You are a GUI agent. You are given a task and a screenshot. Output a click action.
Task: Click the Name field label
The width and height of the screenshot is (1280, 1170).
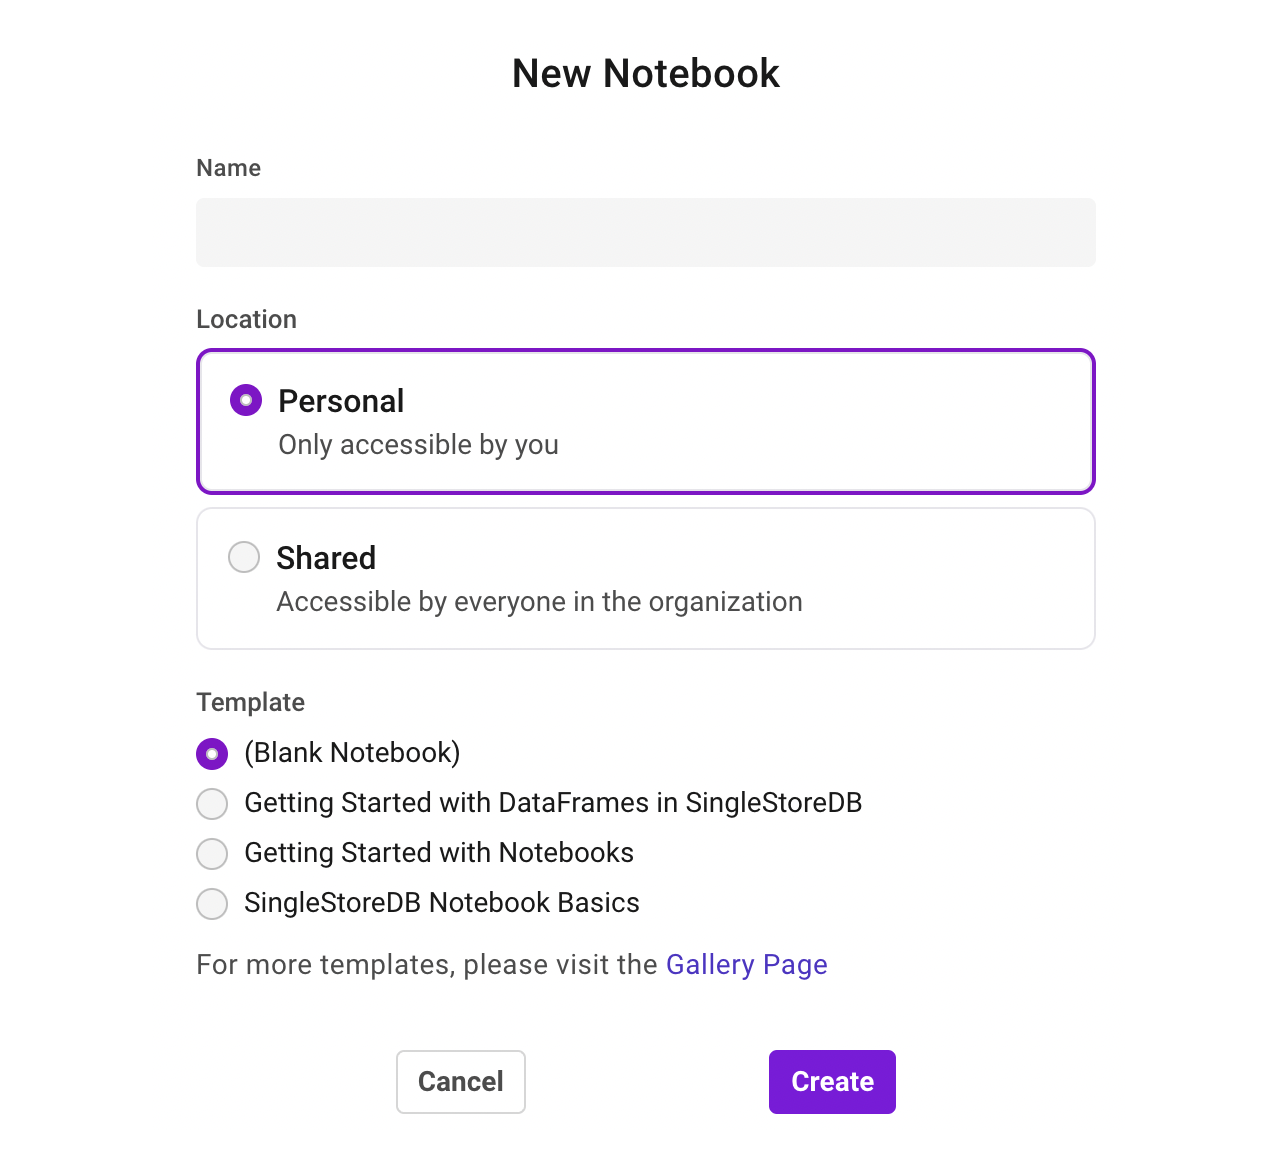(228, 167)
